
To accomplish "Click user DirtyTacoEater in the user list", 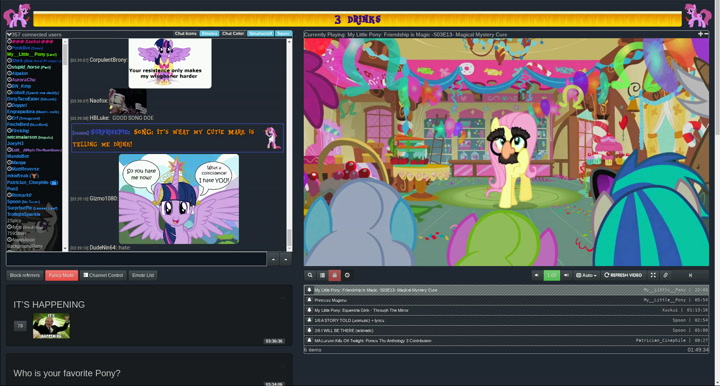I will [32, 99].
